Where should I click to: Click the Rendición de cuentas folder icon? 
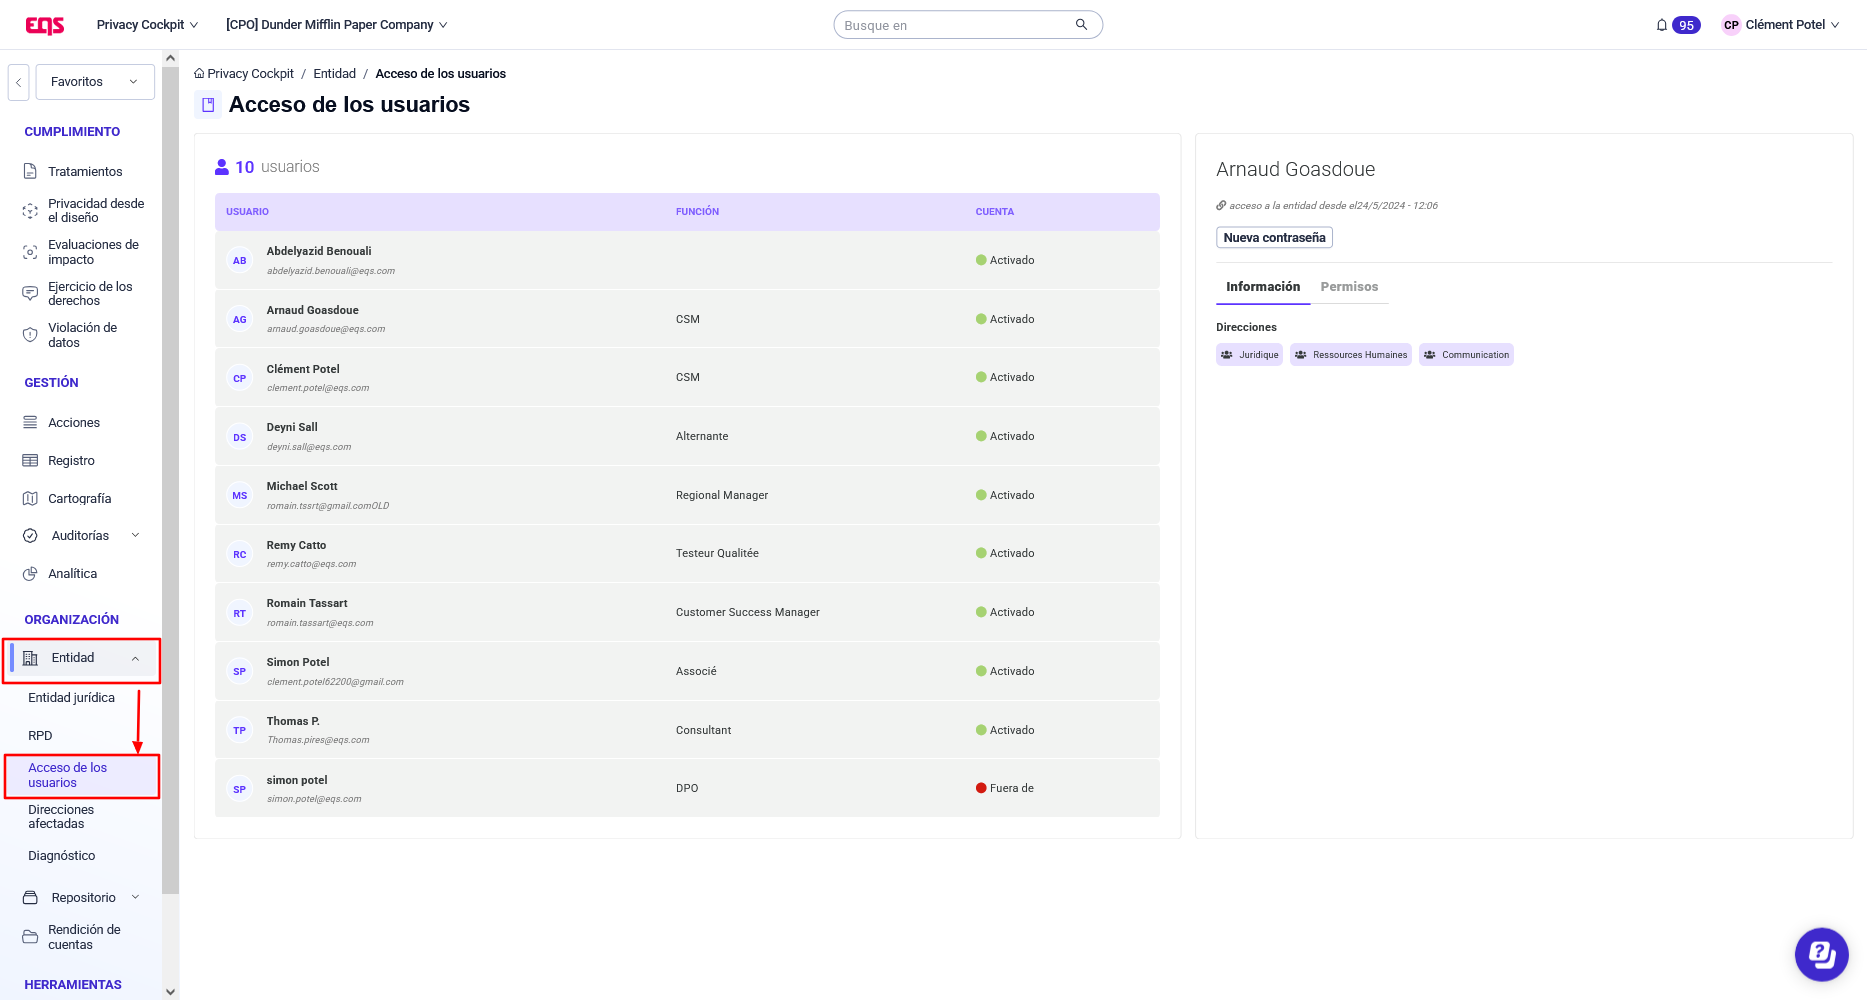coord(31,937)
